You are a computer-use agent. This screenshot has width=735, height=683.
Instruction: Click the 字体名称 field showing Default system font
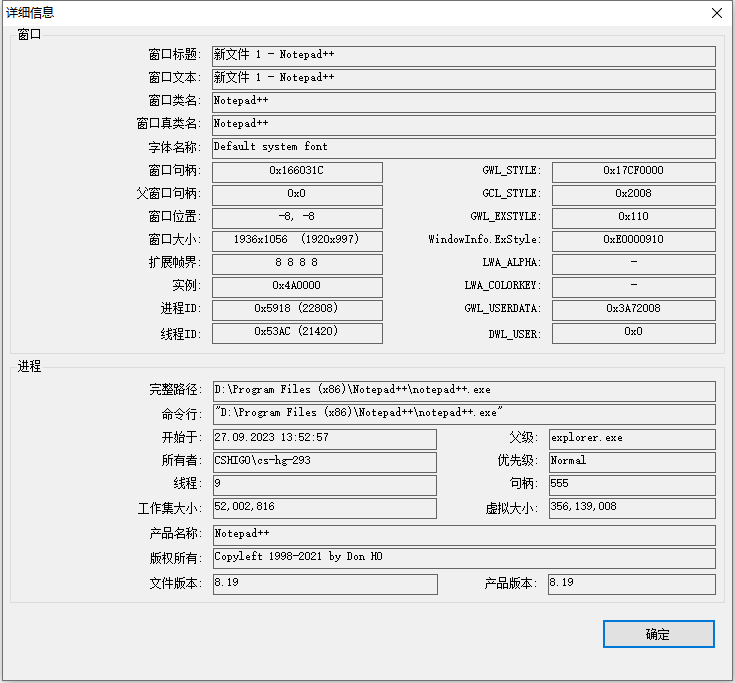[464, 148]
